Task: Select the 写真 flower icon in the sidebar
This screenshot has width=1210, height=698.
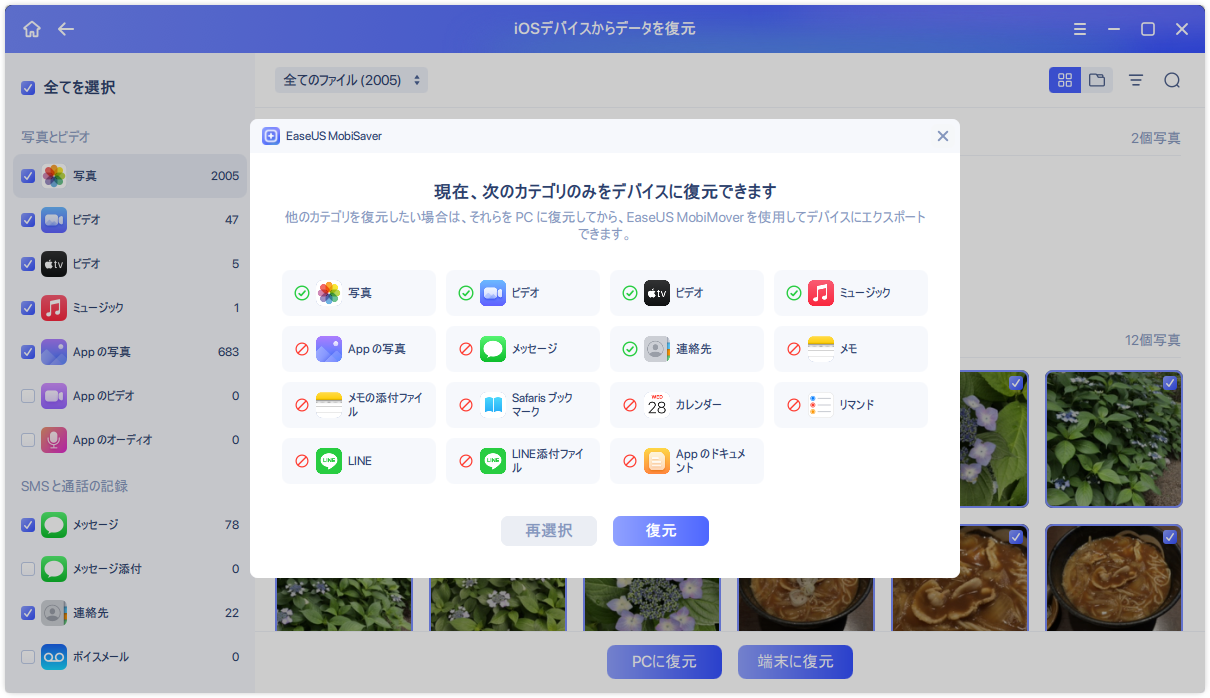Action: [54, 176]
